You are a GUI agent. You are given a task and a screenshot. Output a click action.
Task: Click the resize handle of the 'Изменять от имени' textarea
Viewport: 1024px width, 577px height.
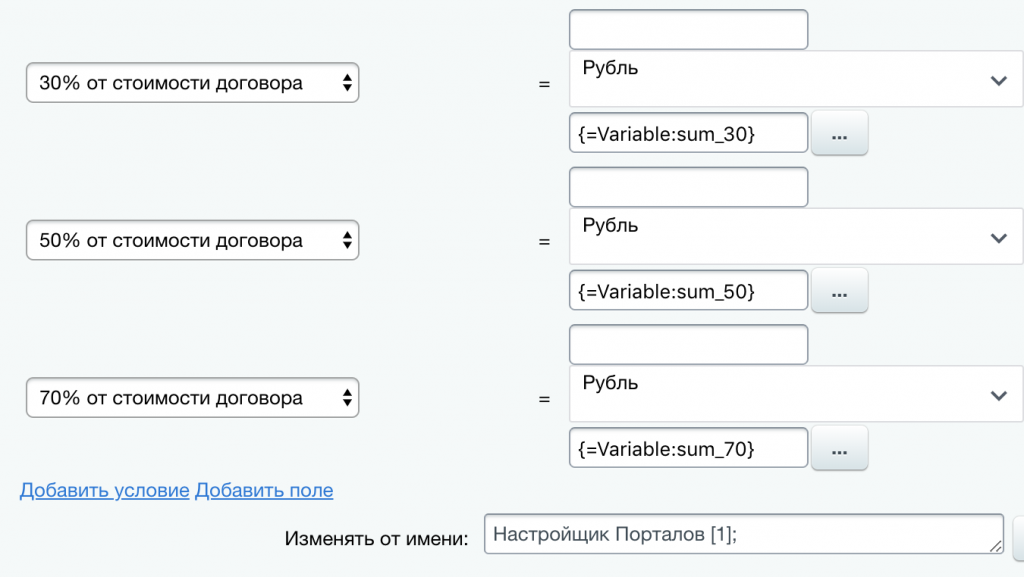click(x=996, y=546)
